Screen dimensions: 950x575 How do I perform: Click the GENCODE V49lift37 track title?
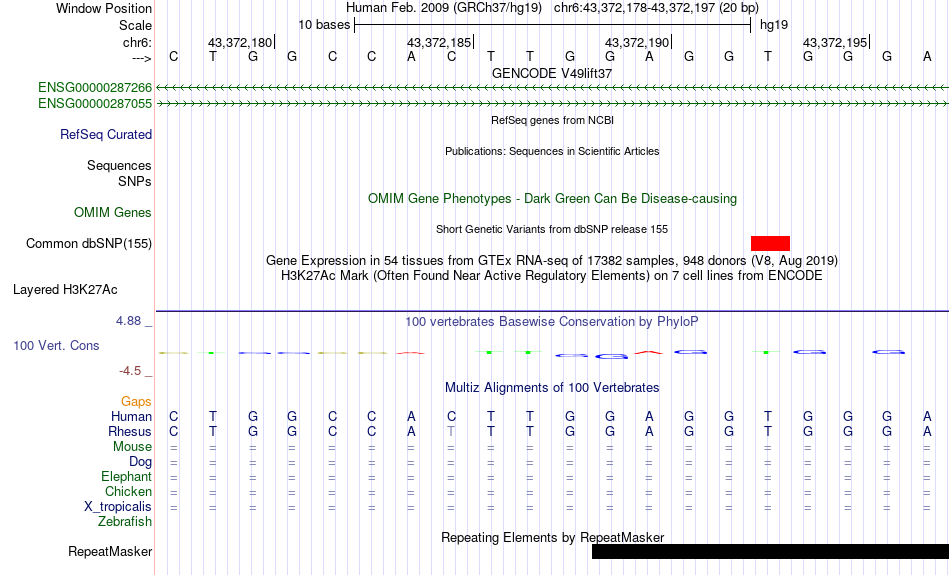tap(552, 73)
